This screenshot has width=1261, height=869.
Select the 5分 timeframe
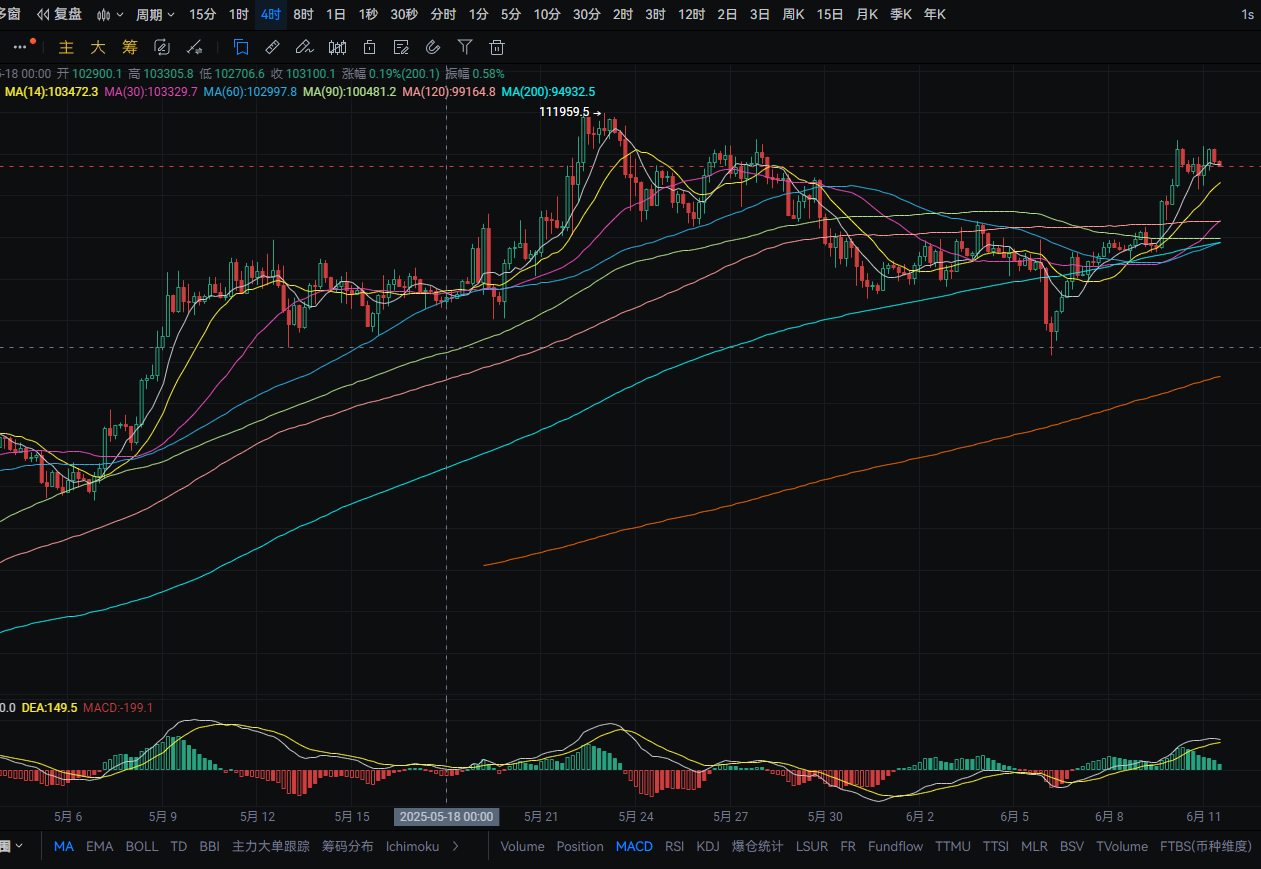(x=511, y=14)
